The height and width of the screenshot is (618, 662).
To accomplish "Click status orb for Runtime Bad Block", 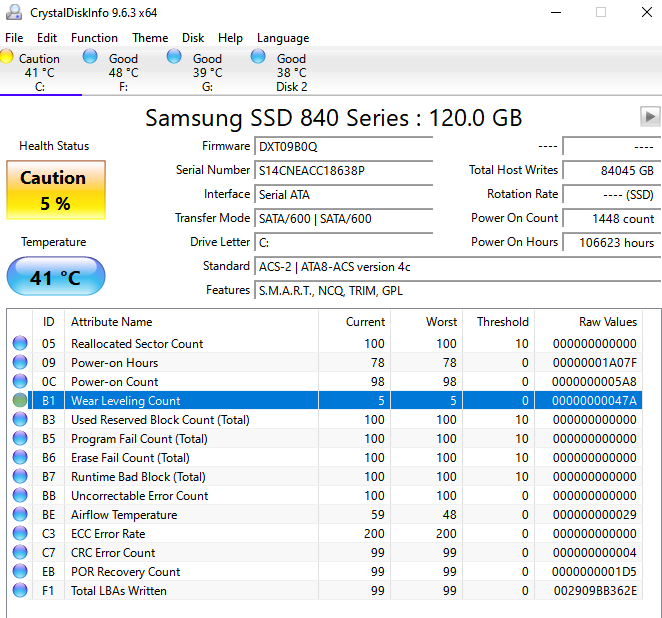I will tap(20, 476).
